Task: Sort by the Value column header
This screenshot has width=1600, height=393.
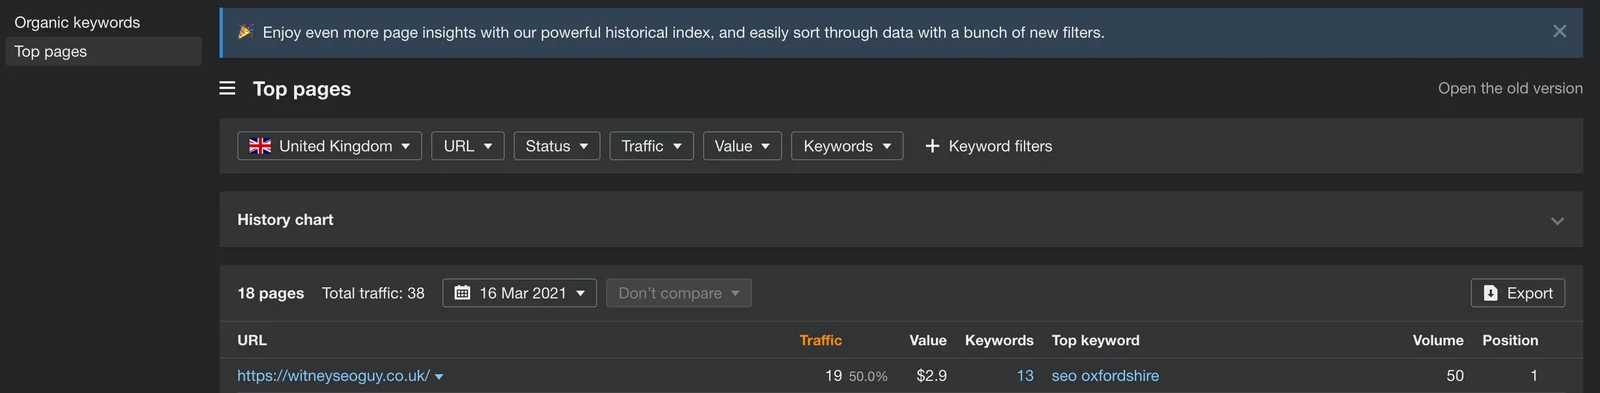Action: tap(928, 340)
